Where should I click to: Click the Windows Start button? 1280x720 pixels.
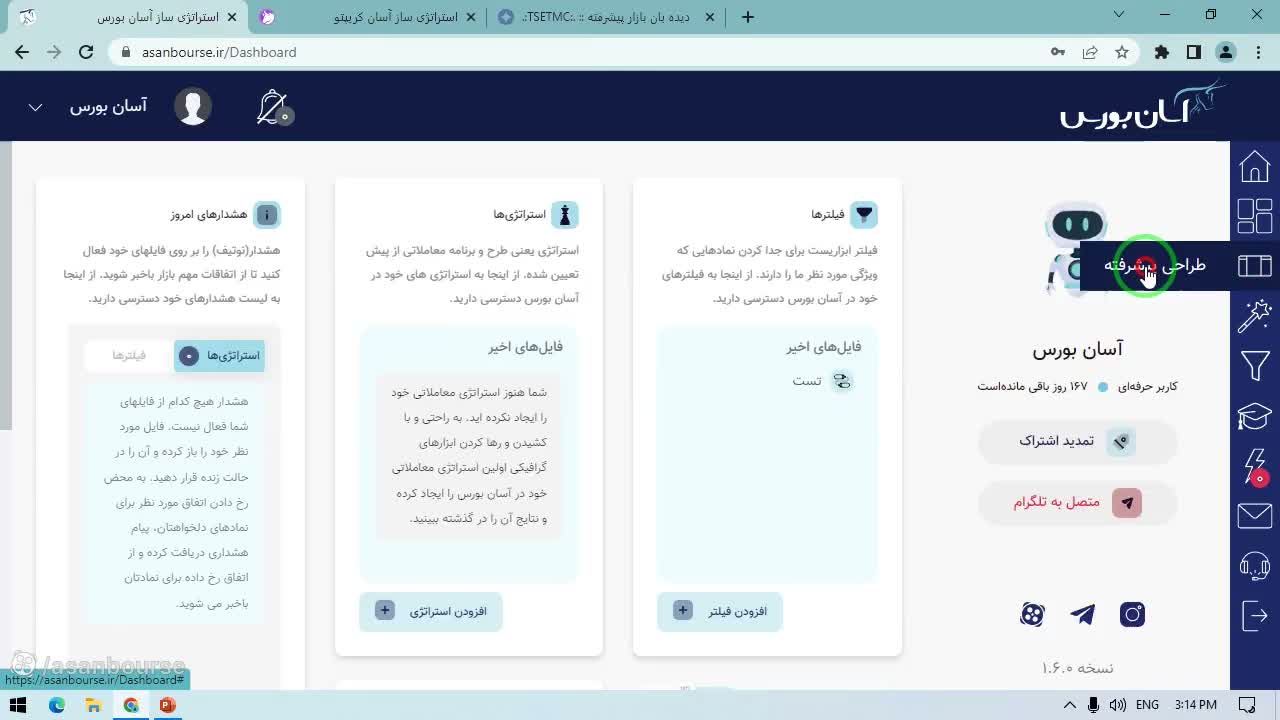(20, 705)
